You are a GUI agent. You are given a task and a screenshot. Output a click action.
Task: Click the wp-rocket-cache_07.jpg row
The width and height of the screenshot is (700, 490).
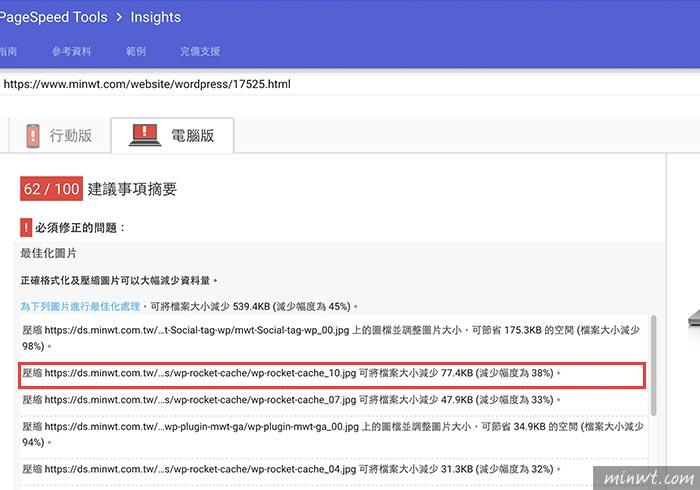[333, 400]
